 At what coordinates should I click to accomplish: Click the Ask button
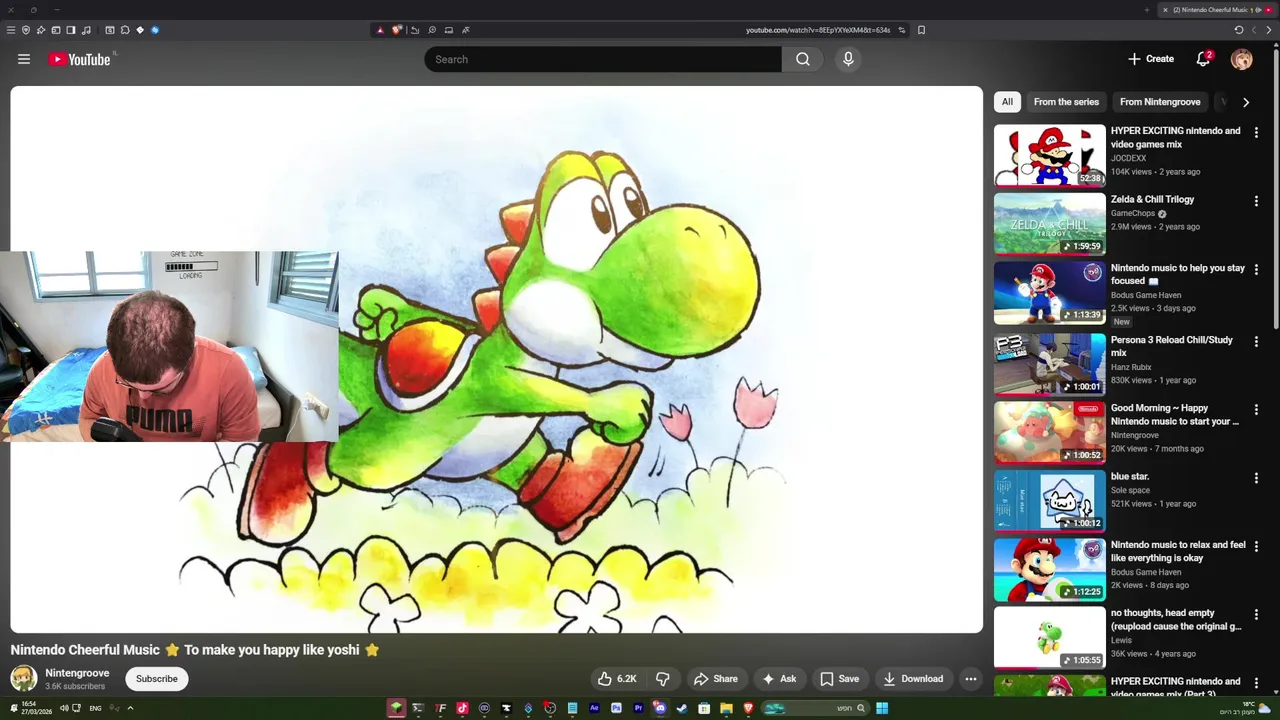click(x=779, y=679)
